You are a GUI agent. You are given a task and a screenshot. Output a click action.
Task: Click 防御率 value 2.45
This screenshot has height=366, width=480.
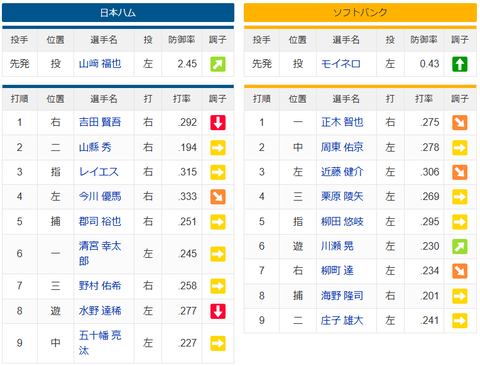(x=187, y=64)
